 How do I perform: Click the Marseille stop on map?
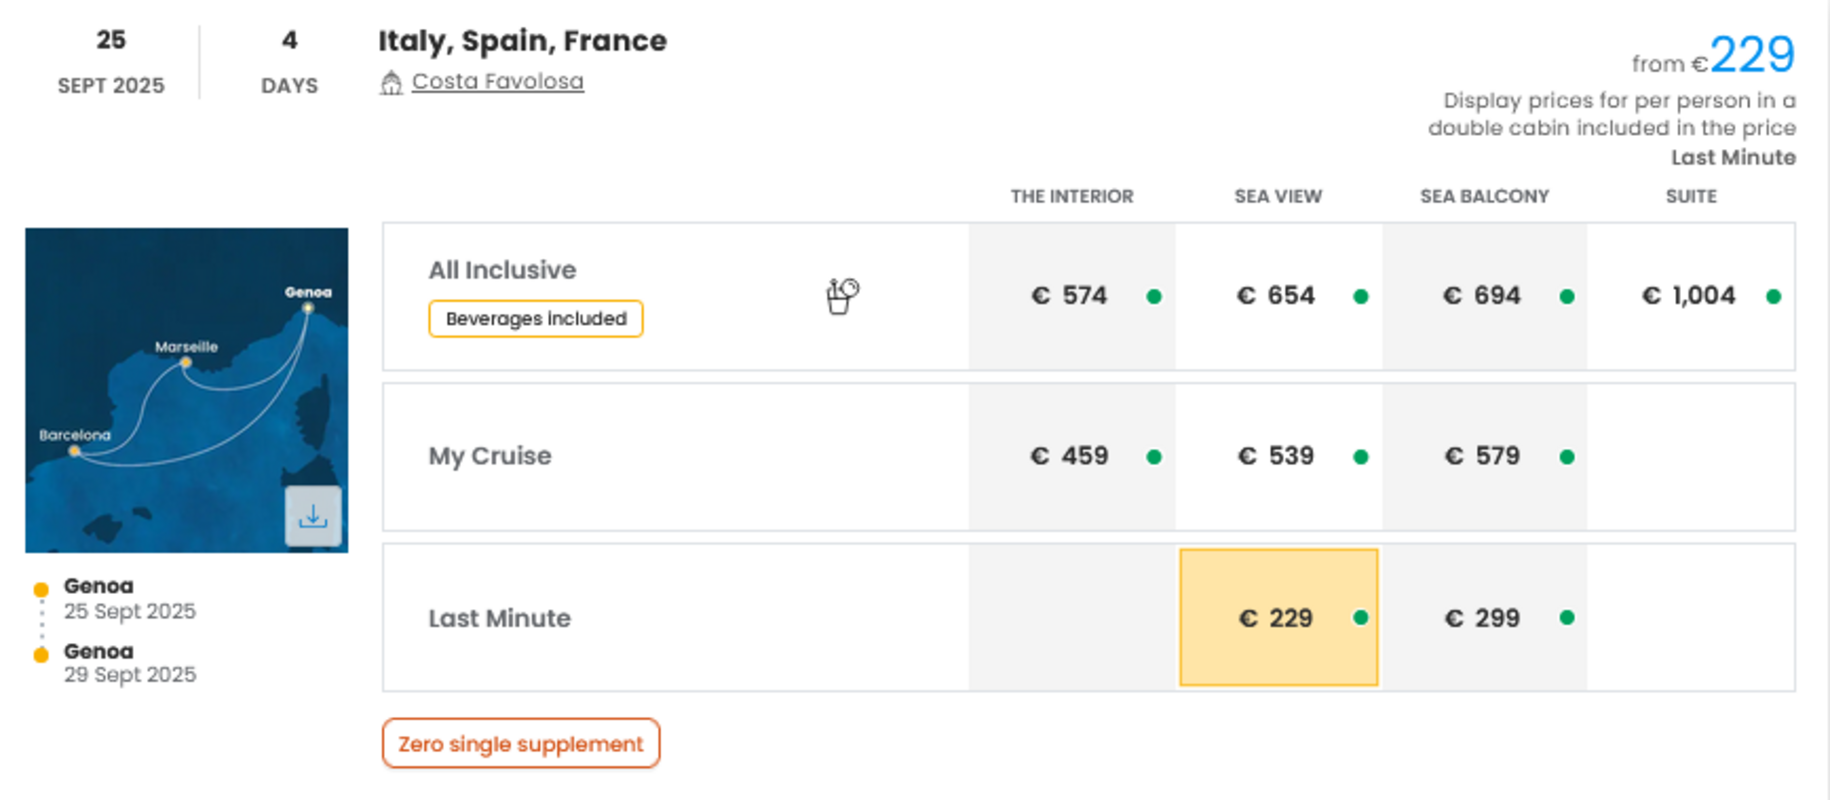coord(185,362)
